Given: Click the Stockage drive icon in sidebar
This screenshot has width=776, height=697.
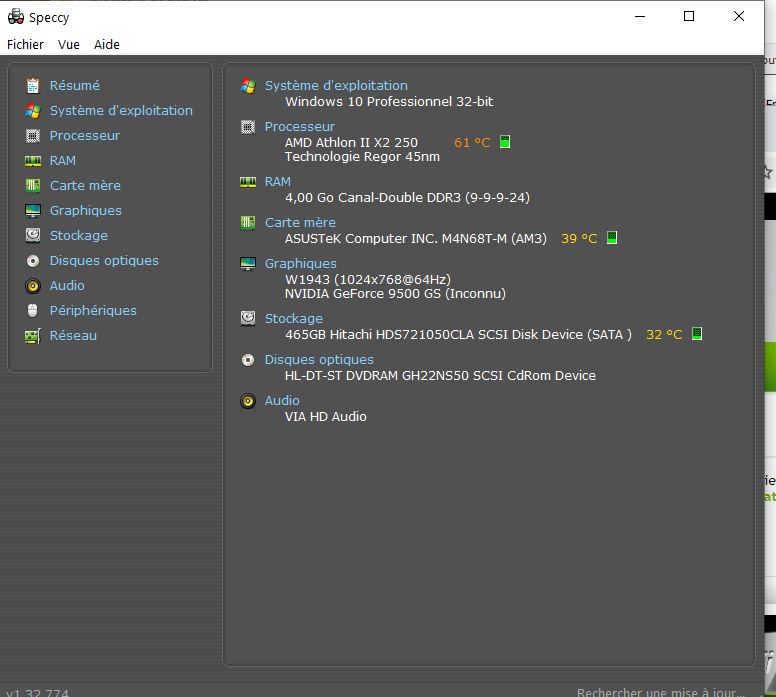Looking at the screenshot, I should click(x=33, y=235).
